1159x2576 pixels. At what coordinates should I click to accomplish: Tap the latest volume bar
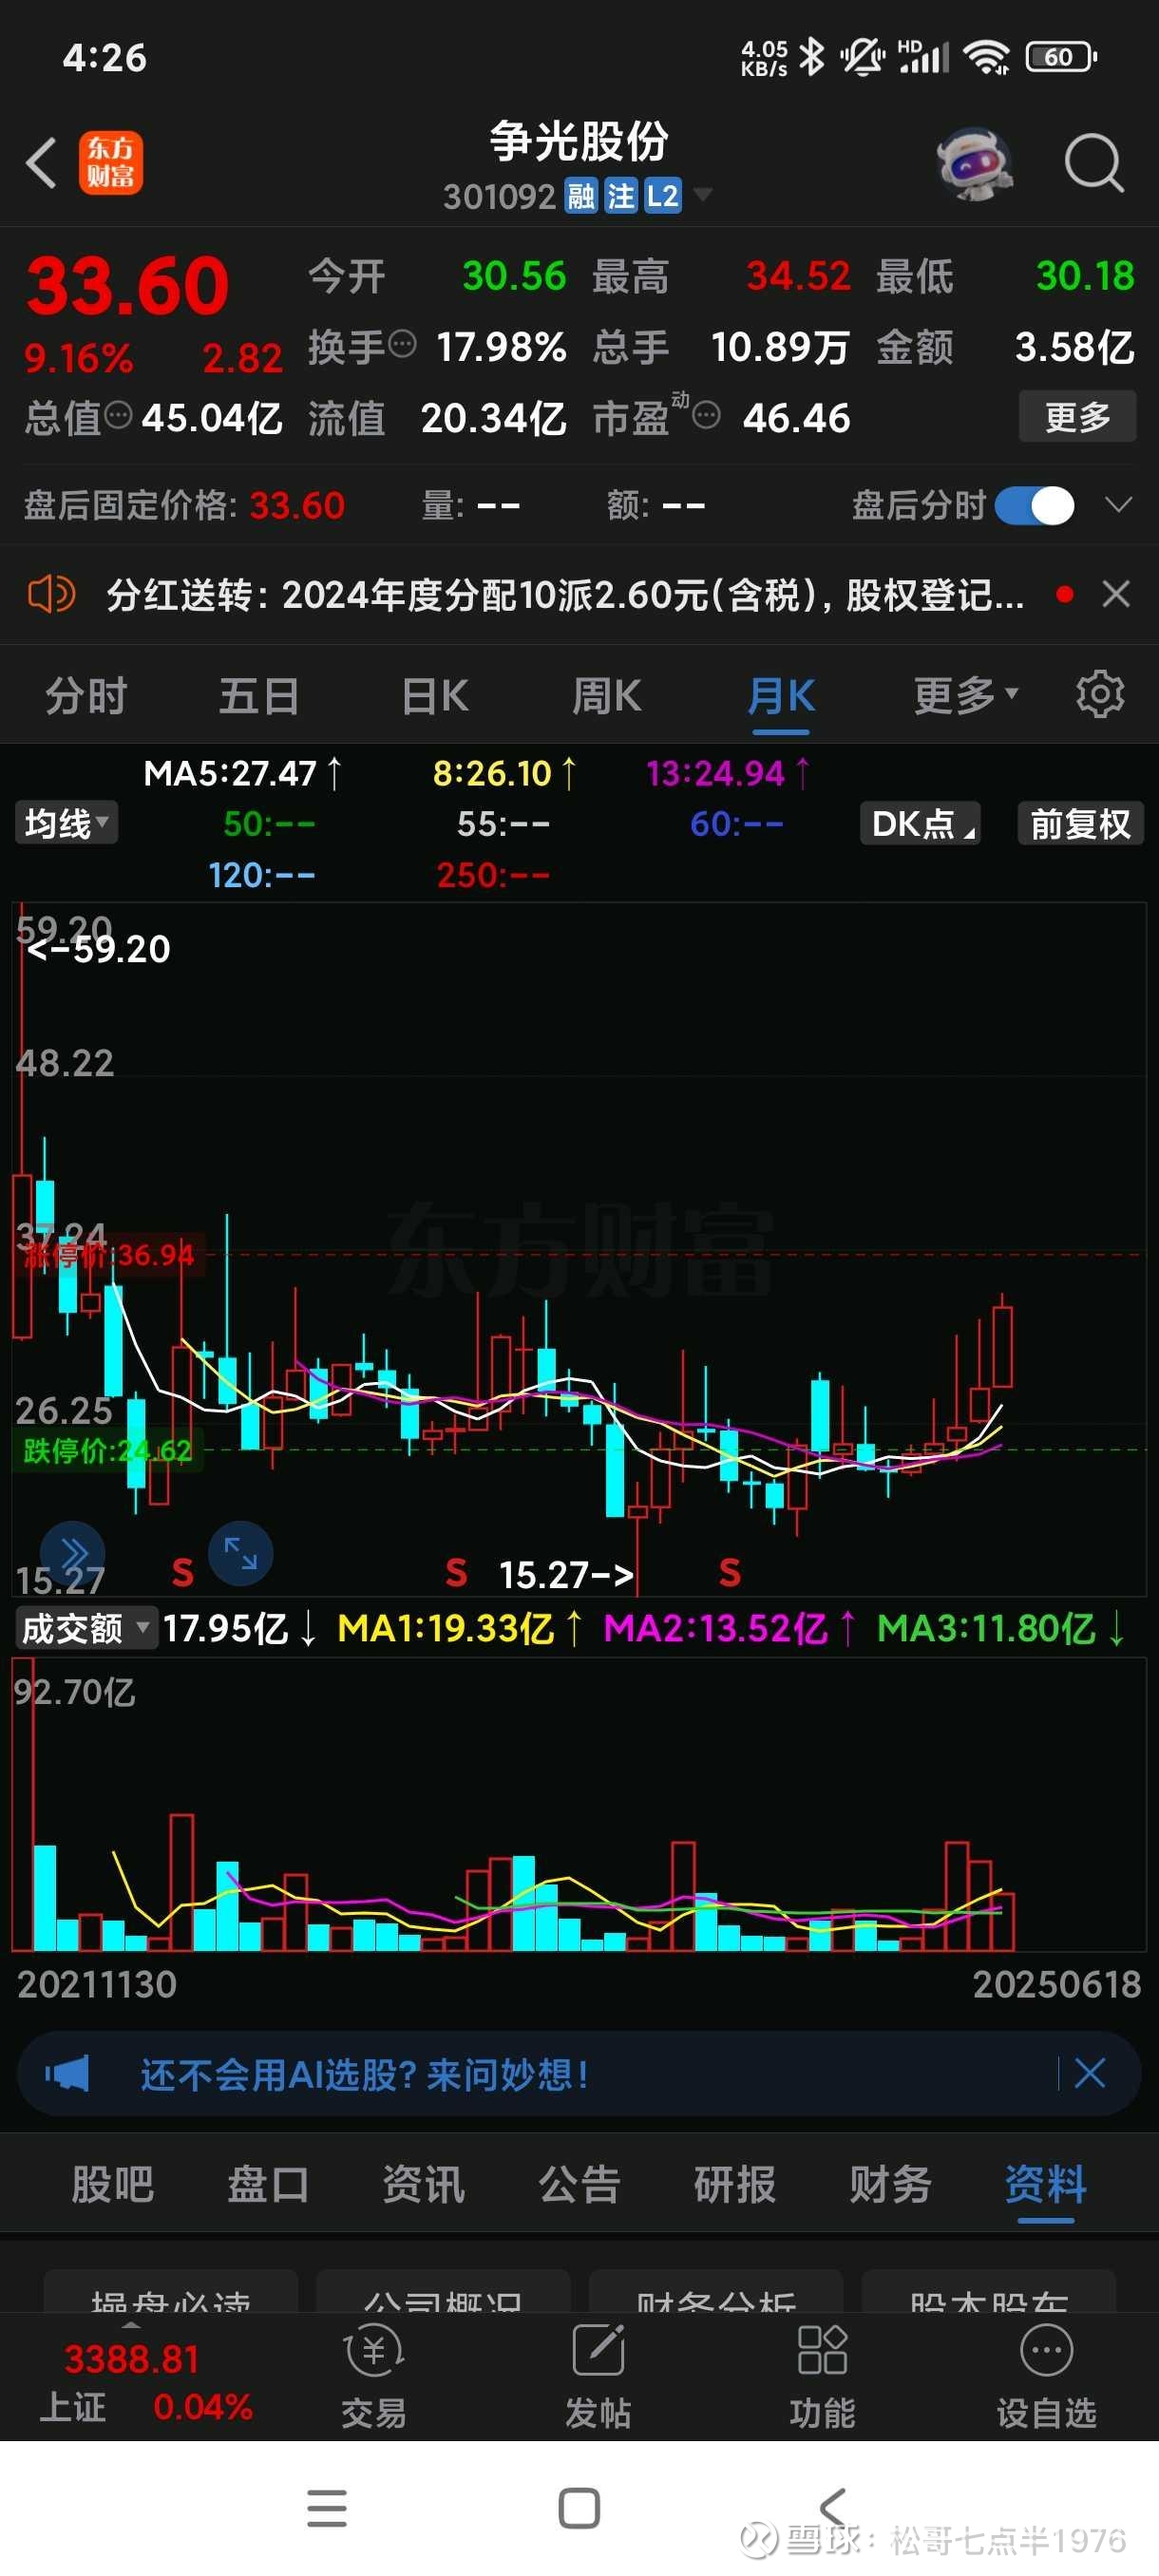(x=1003, y=1921)
